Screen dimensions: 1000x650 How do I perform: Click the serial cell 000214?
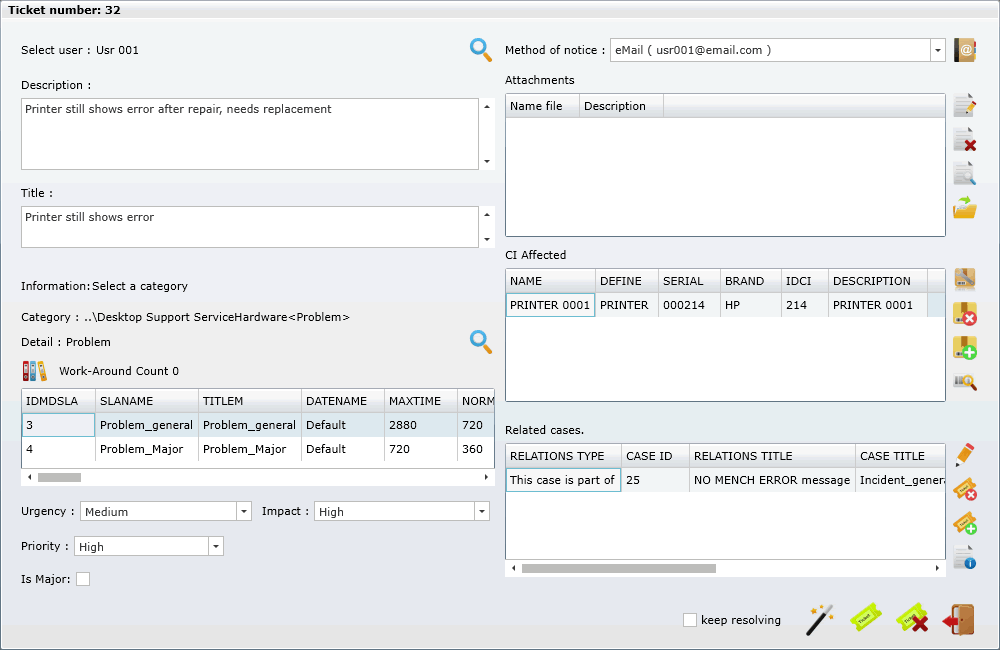689,305
